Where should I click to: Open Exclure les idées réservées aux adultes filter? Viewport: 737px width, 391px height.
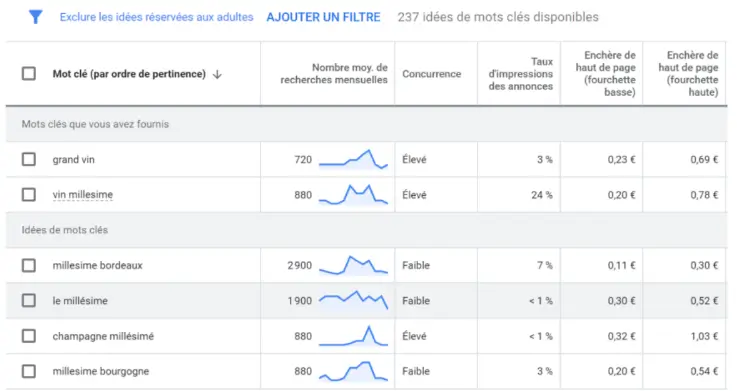point(157,17)
